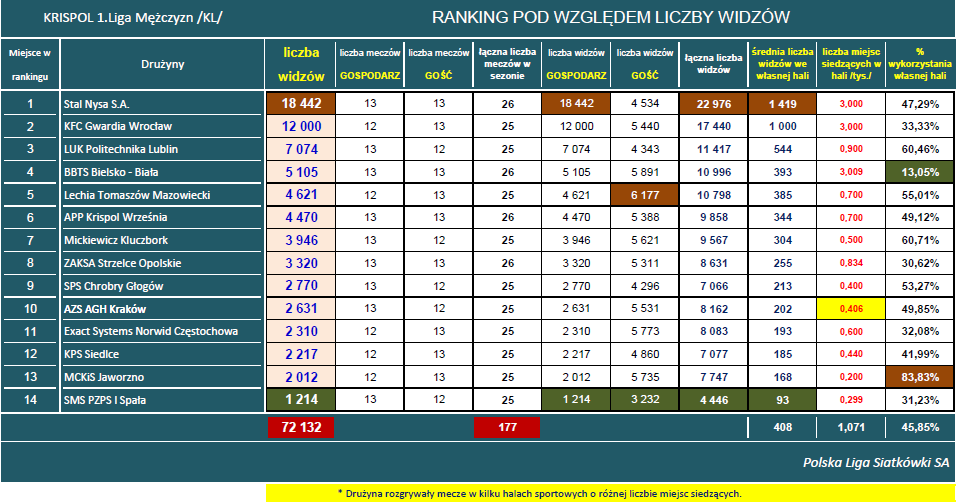Select the blue 3 946 attendance value
The height and width of the screenshot is (502, 956).
301,240
